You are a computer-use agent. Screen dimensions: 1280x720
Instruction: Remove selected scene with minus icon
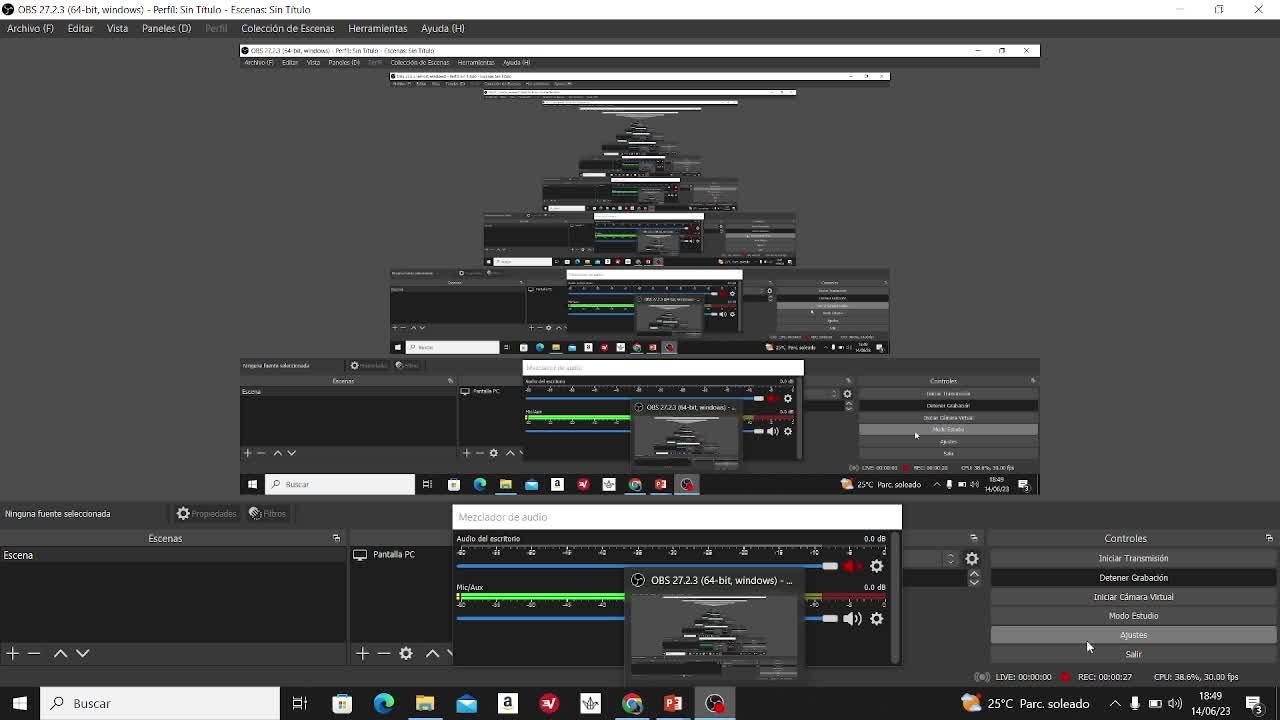(34, 653)
